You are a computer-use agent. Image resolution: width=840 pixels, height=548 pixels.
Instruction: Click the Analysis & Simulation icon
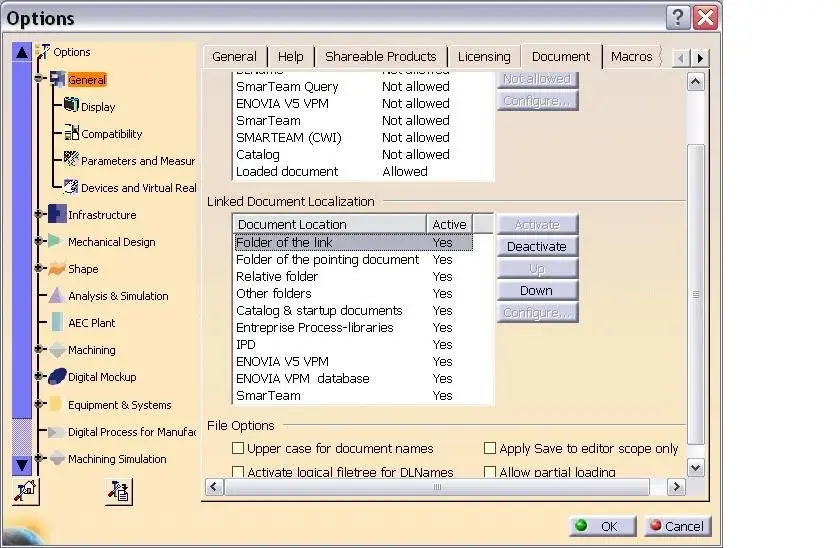click(x=57, y=295)
